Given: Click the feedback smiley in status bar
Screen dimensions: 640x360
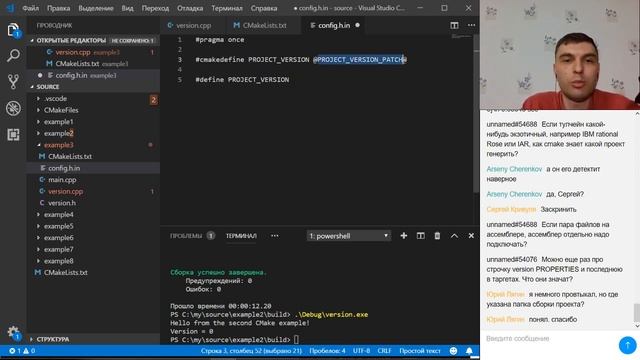Looking at the screenshot, I should click(x=453, y=351).
